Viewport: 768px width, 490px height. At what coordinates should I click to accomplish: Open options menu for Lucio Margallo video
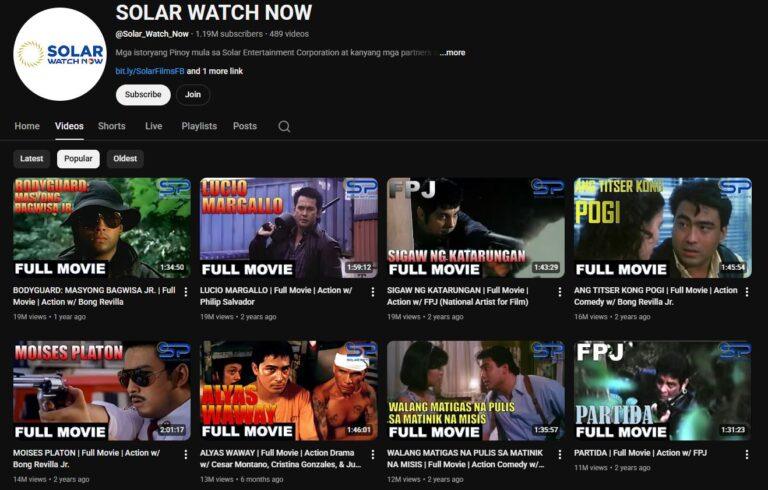[x=373, y=292]
